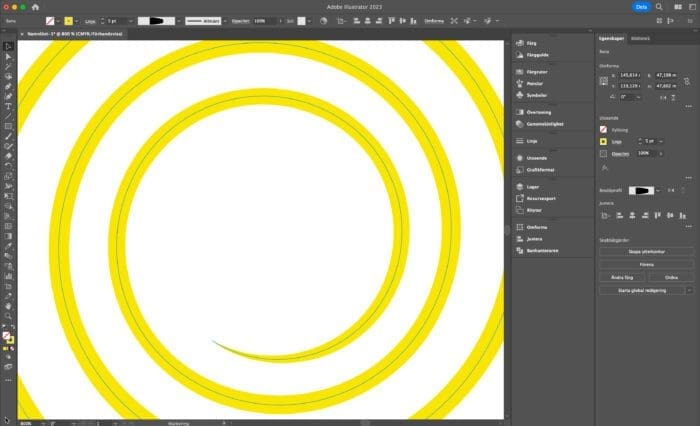The width and height of the screenshot is (700, 426).
Task: Open stroke weight dropdown in control bar
Action: click(x=131, y=21)
